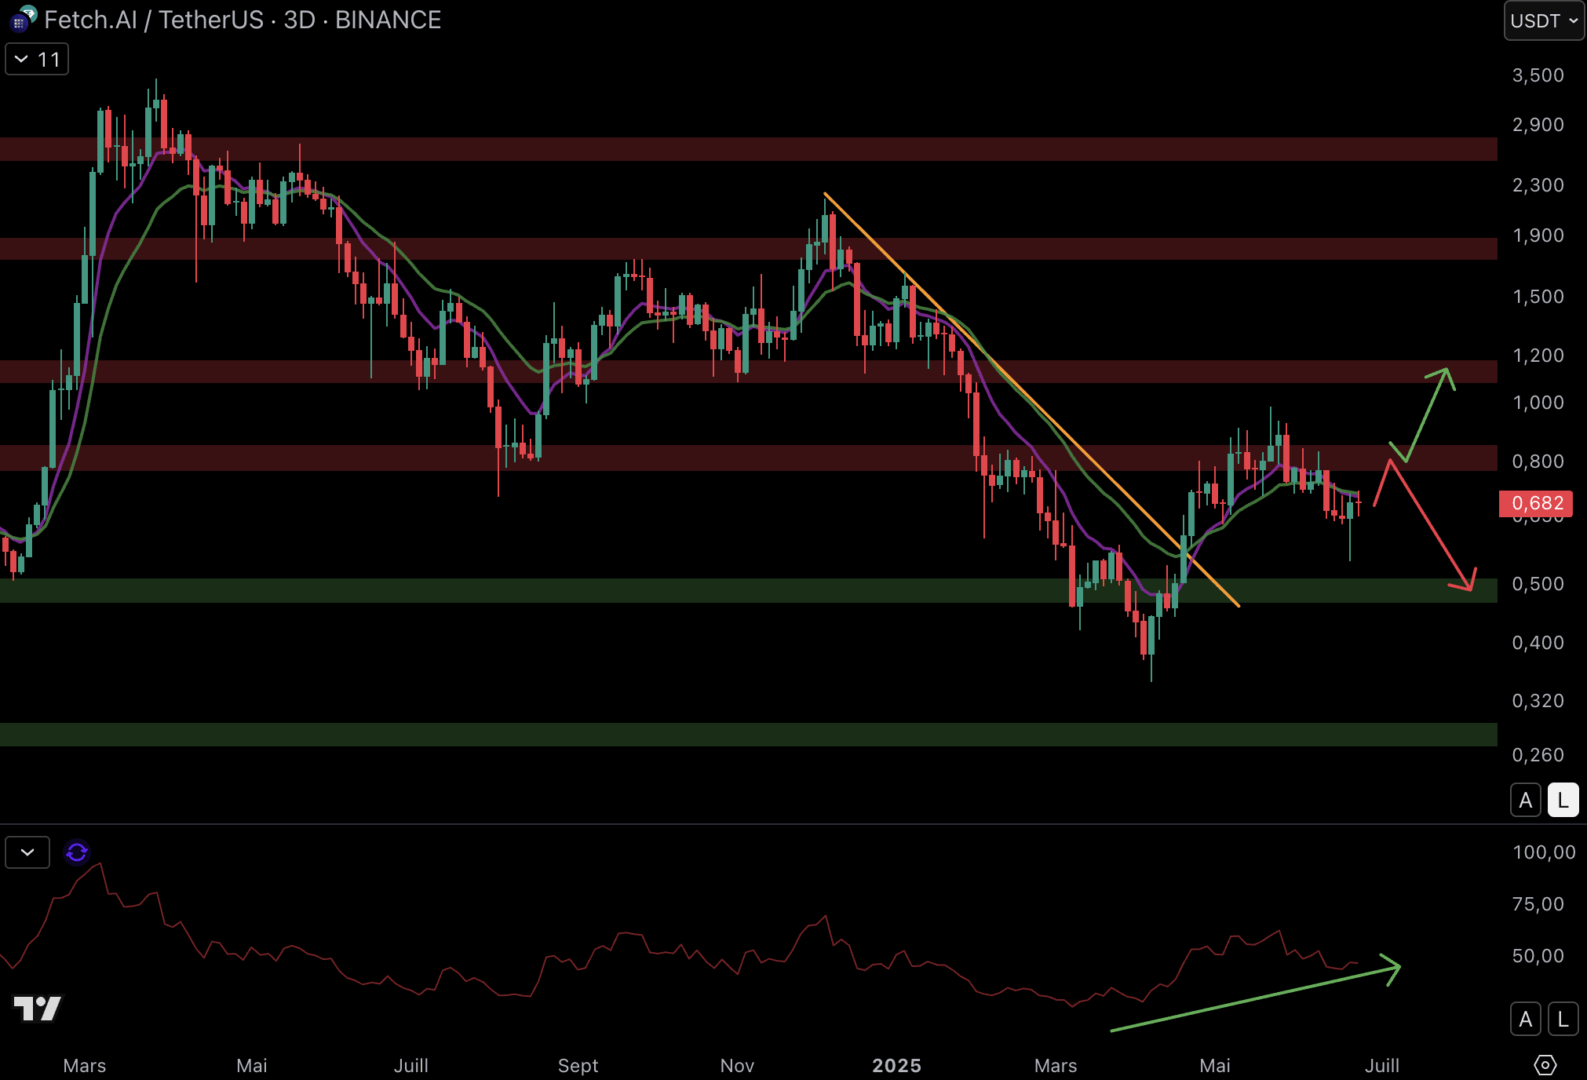
Task: Click the 2,900 price axis label
Action: pyautogui.click(x=1538, y=124)
